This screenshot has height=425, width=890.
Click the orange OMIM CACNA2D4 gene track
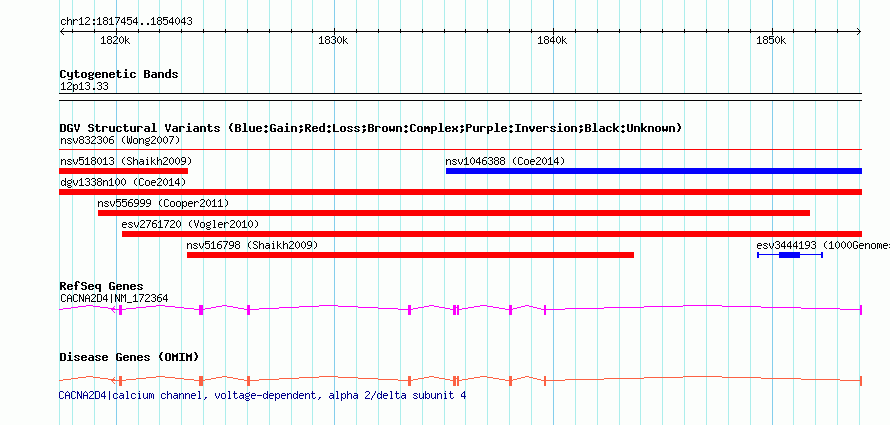[461, 380]
